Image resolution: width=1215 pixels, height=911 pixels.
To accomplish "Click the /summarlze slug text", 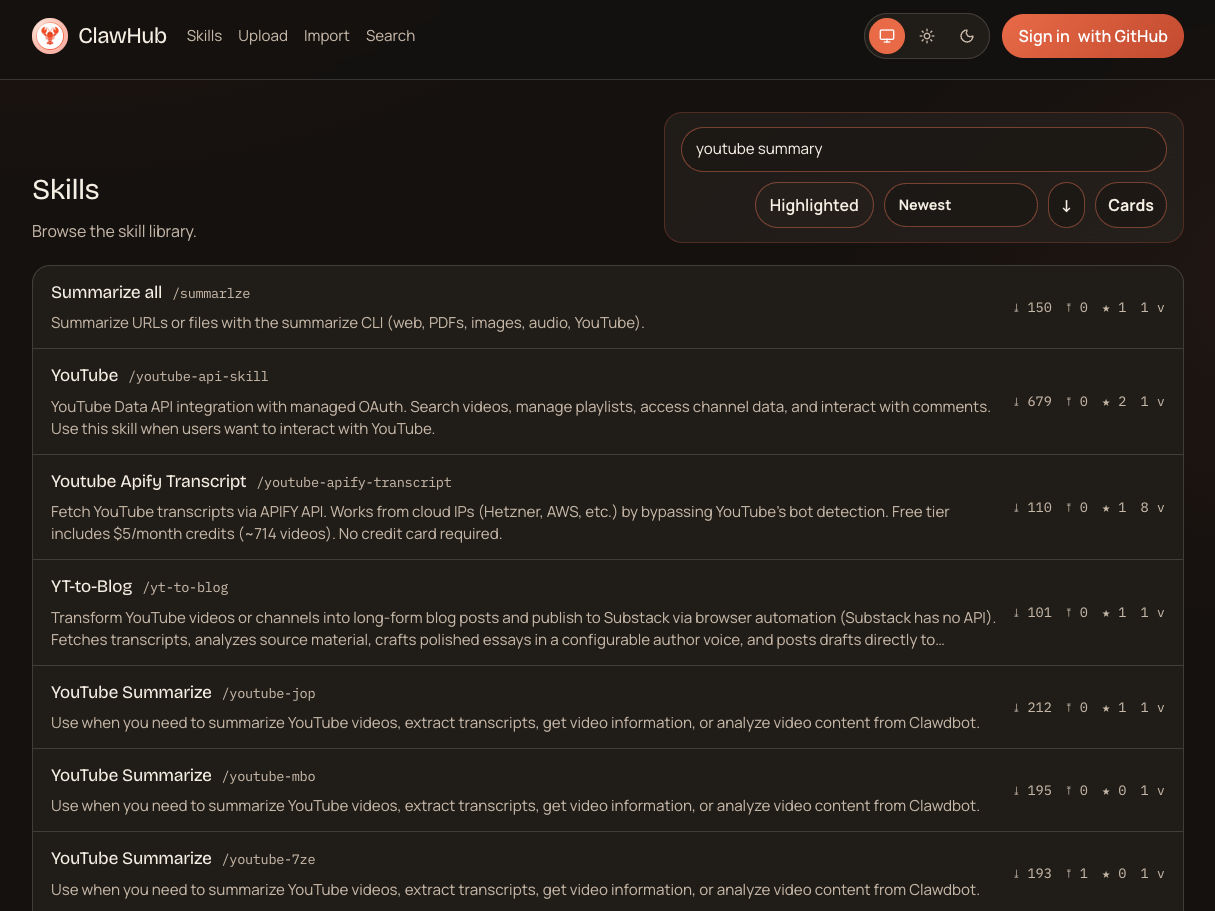I will [211, 293].
